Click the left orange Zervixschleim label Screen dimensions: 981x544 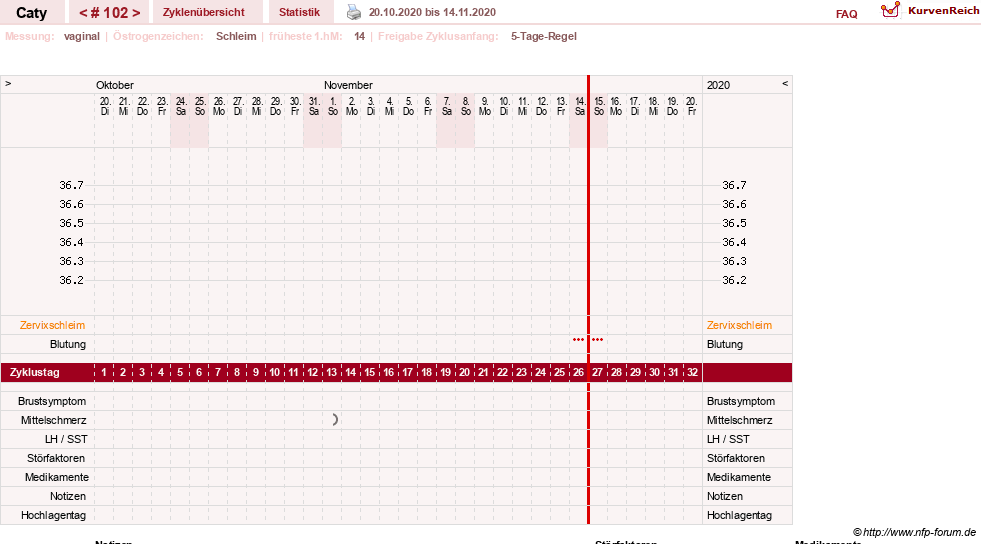point(53,325)
